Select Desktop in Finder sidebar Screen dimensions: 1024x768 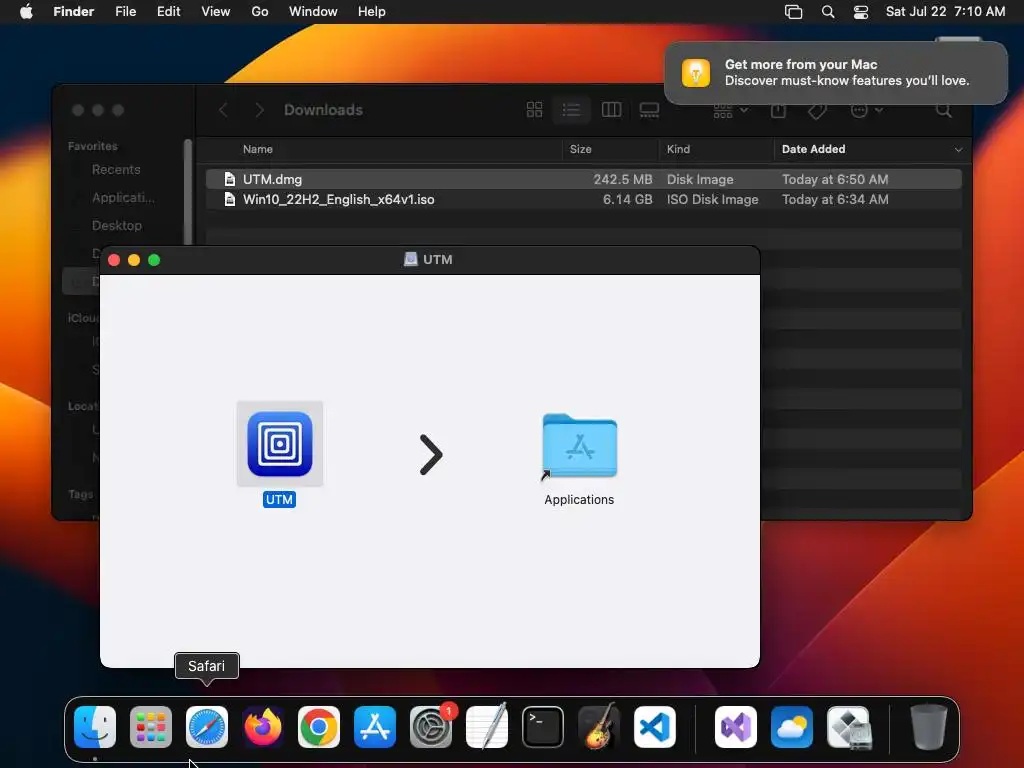[x=116, y=225]
